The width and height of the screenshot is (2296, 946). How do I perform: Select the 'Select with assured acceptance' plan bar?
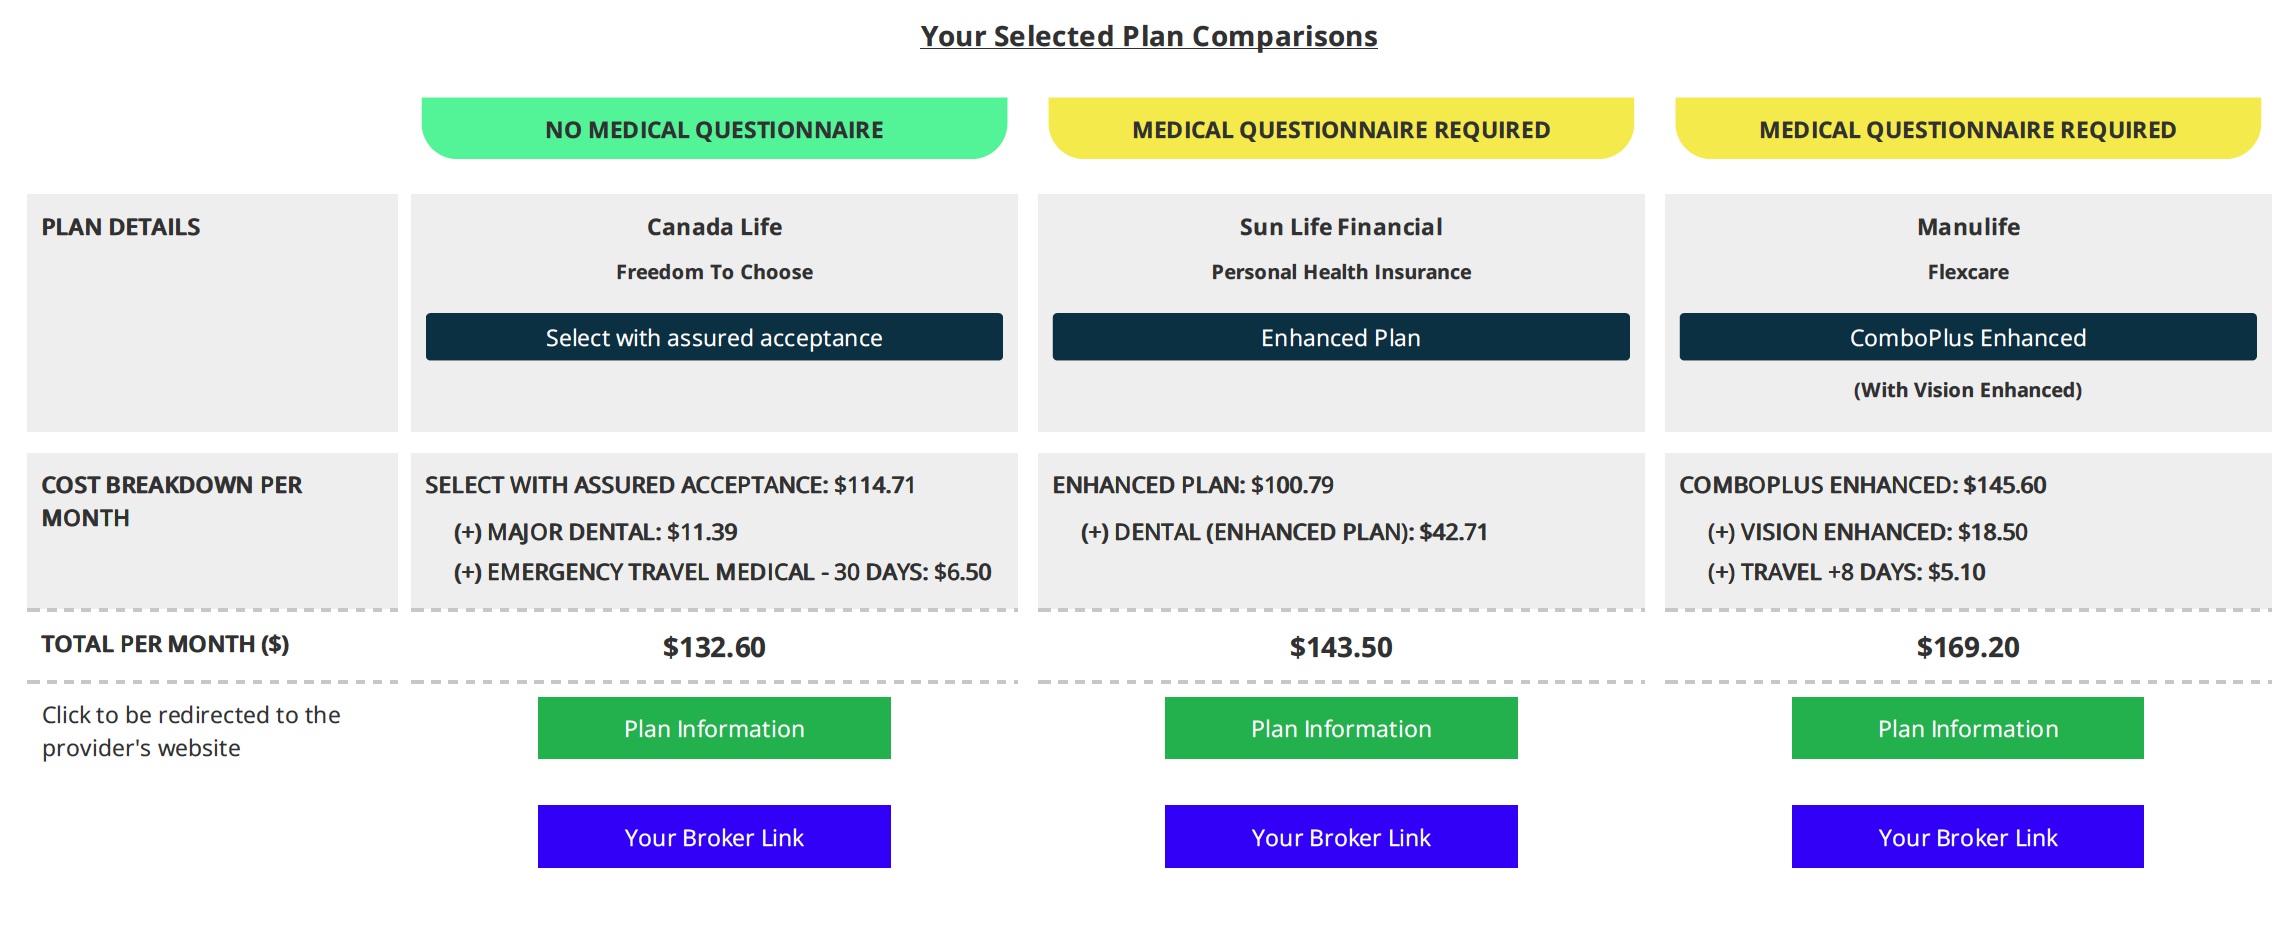714,337
